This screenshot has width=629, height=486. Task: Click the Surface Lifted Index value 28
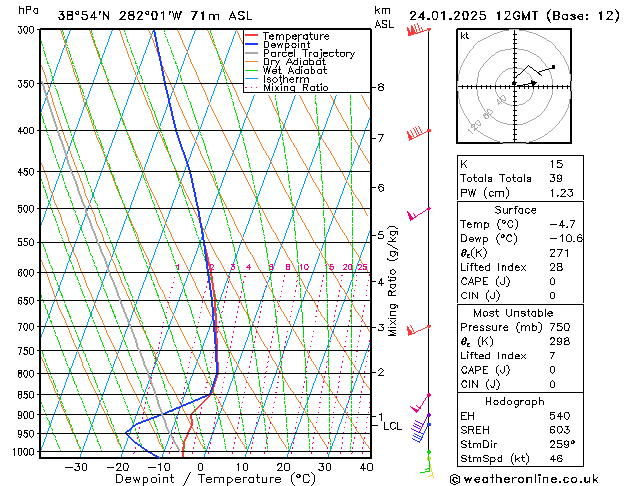[x=556, y=267]
